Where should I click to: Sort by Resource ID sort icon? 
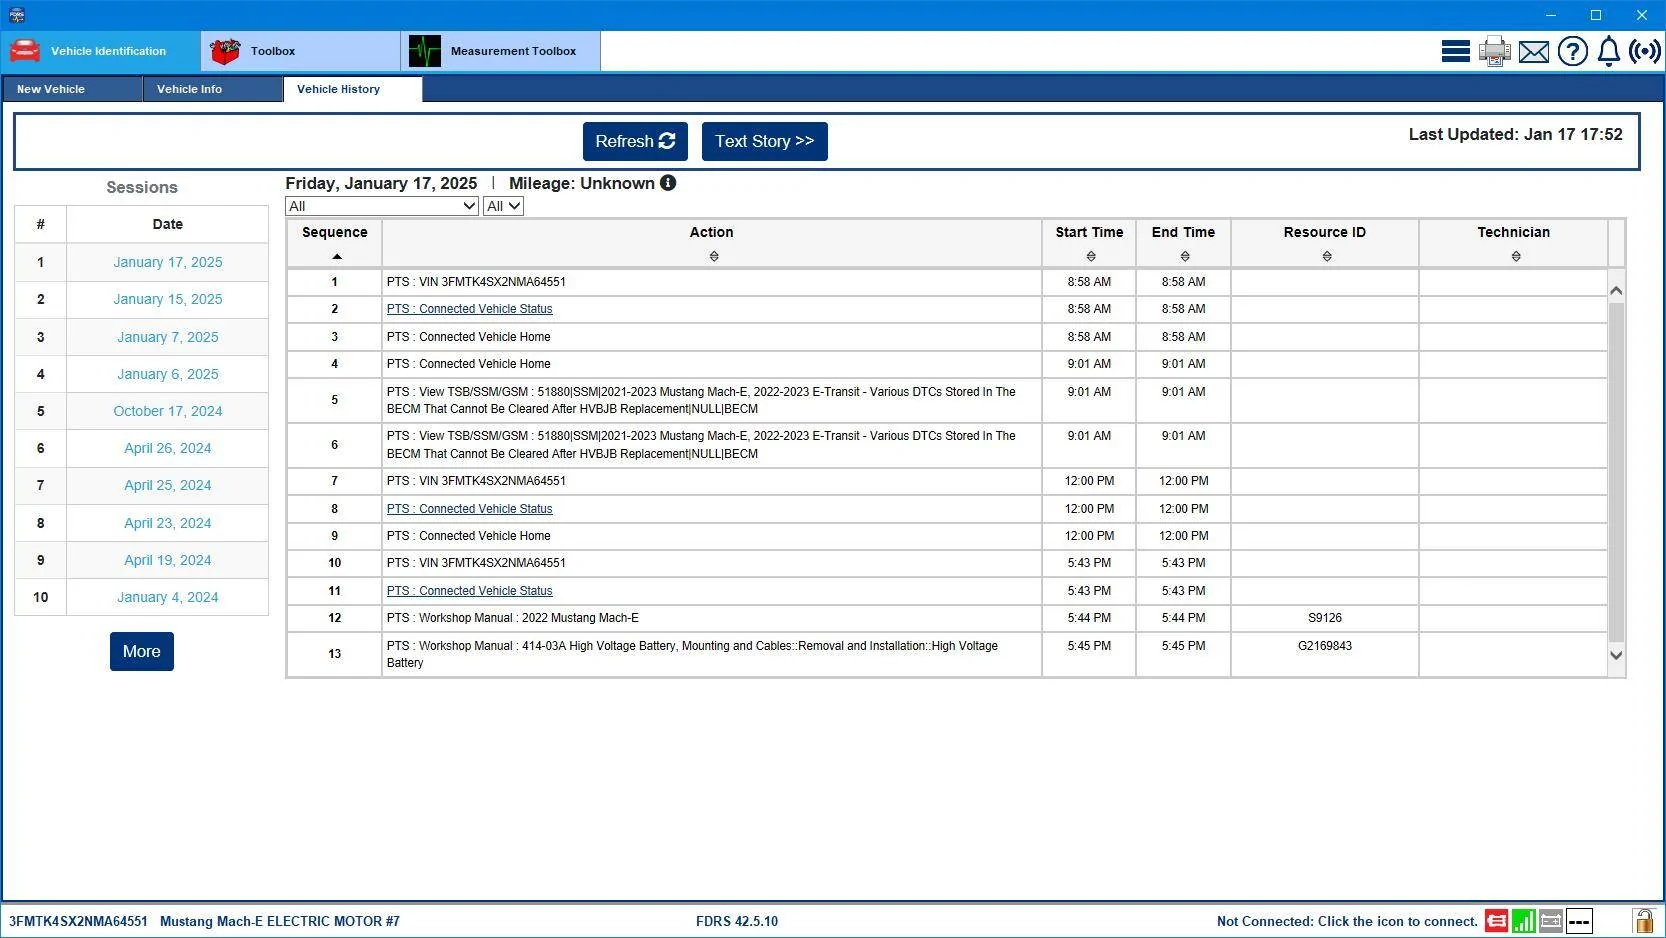coord(1327,257)
